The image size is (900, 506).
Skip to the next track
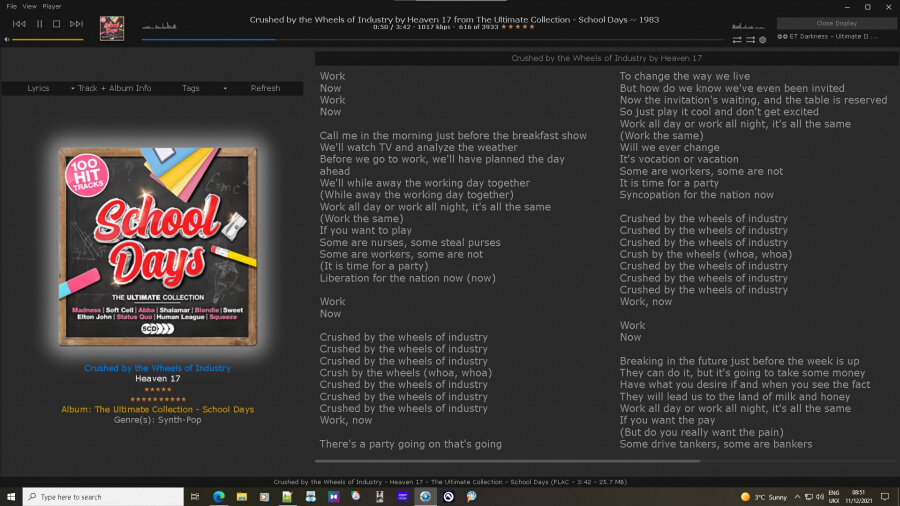tap(76, 24)
